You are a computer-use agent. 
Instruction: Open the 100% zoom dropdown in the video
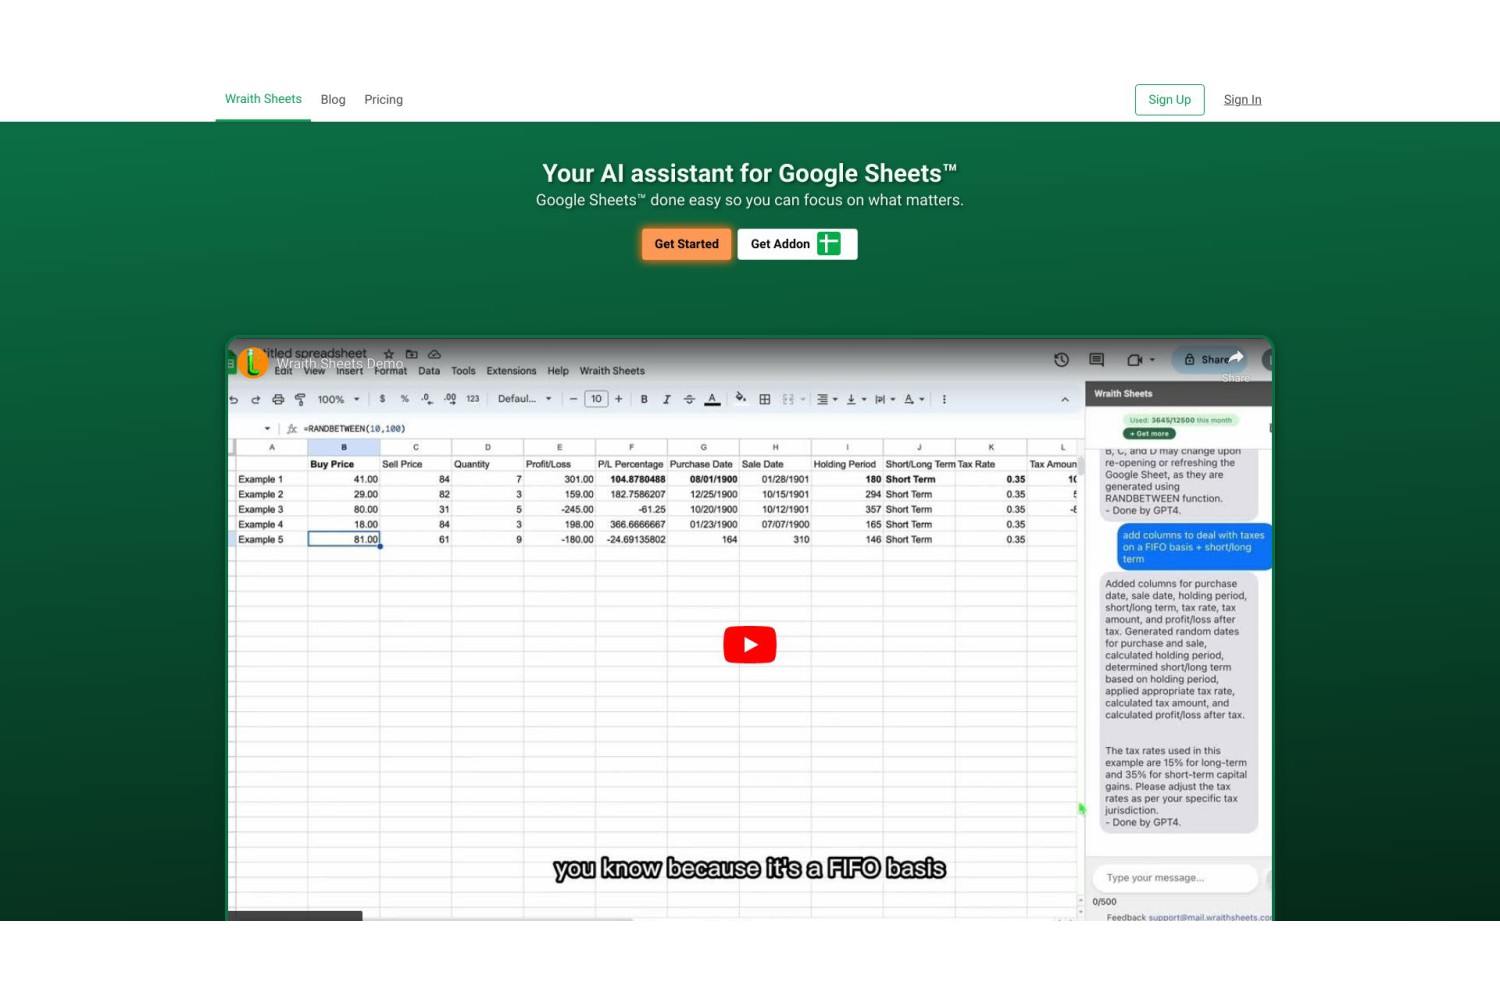tap(338, 400)
